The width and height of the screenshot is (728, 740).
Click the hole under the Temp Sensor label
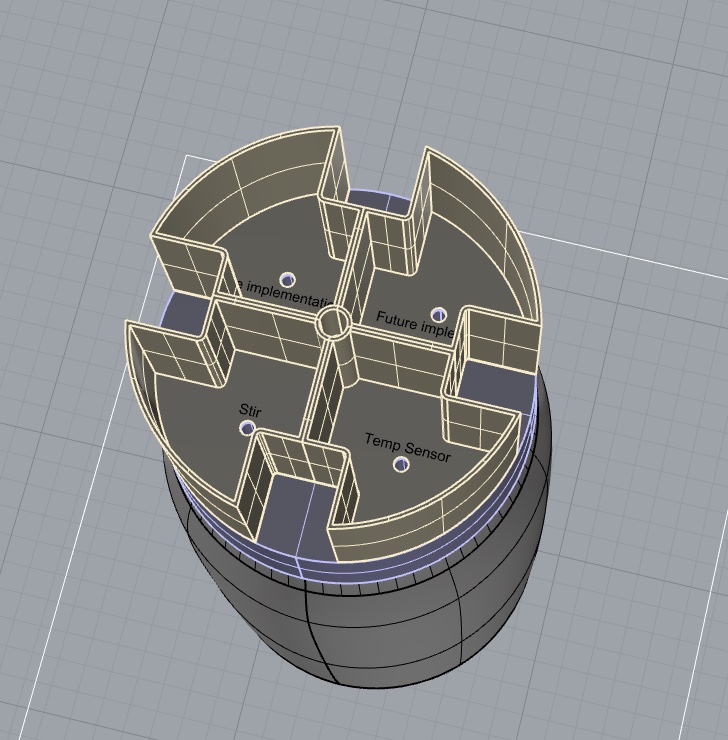pyautogui.click(x=401, y=464)
